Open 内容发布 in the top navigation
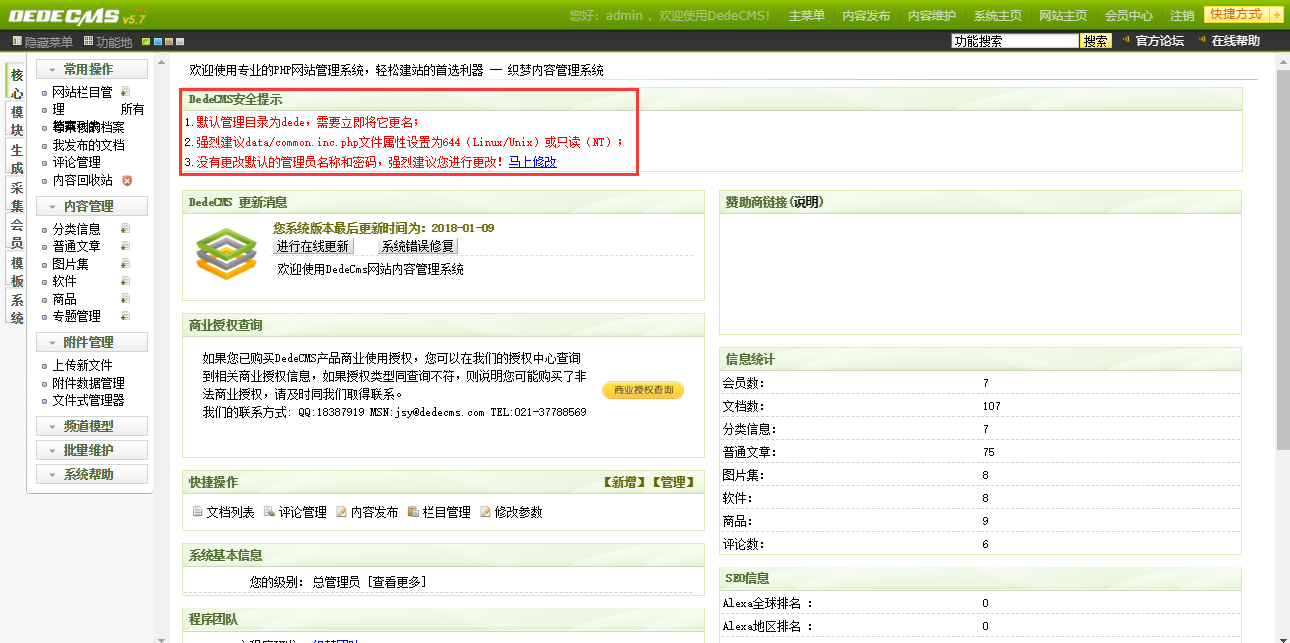This screenshot has width=1290, height=643. (x=866, y=16)
